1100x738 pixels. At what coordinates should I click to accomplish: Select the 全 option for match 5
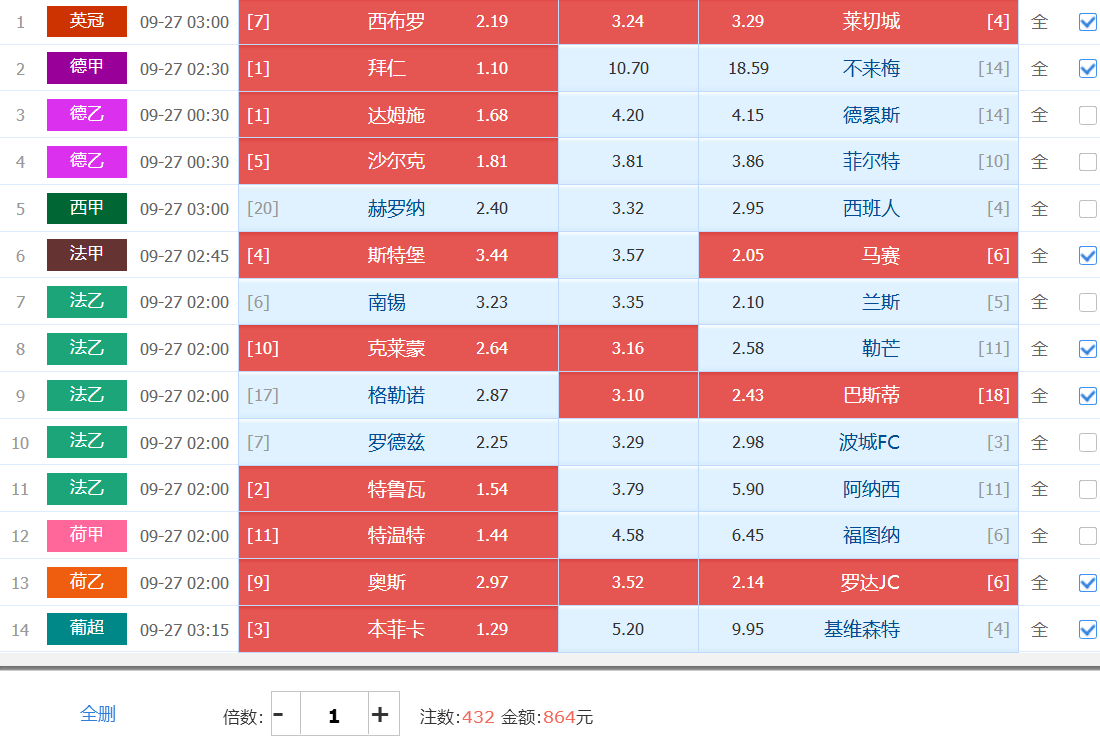(x=1040, y=208)
